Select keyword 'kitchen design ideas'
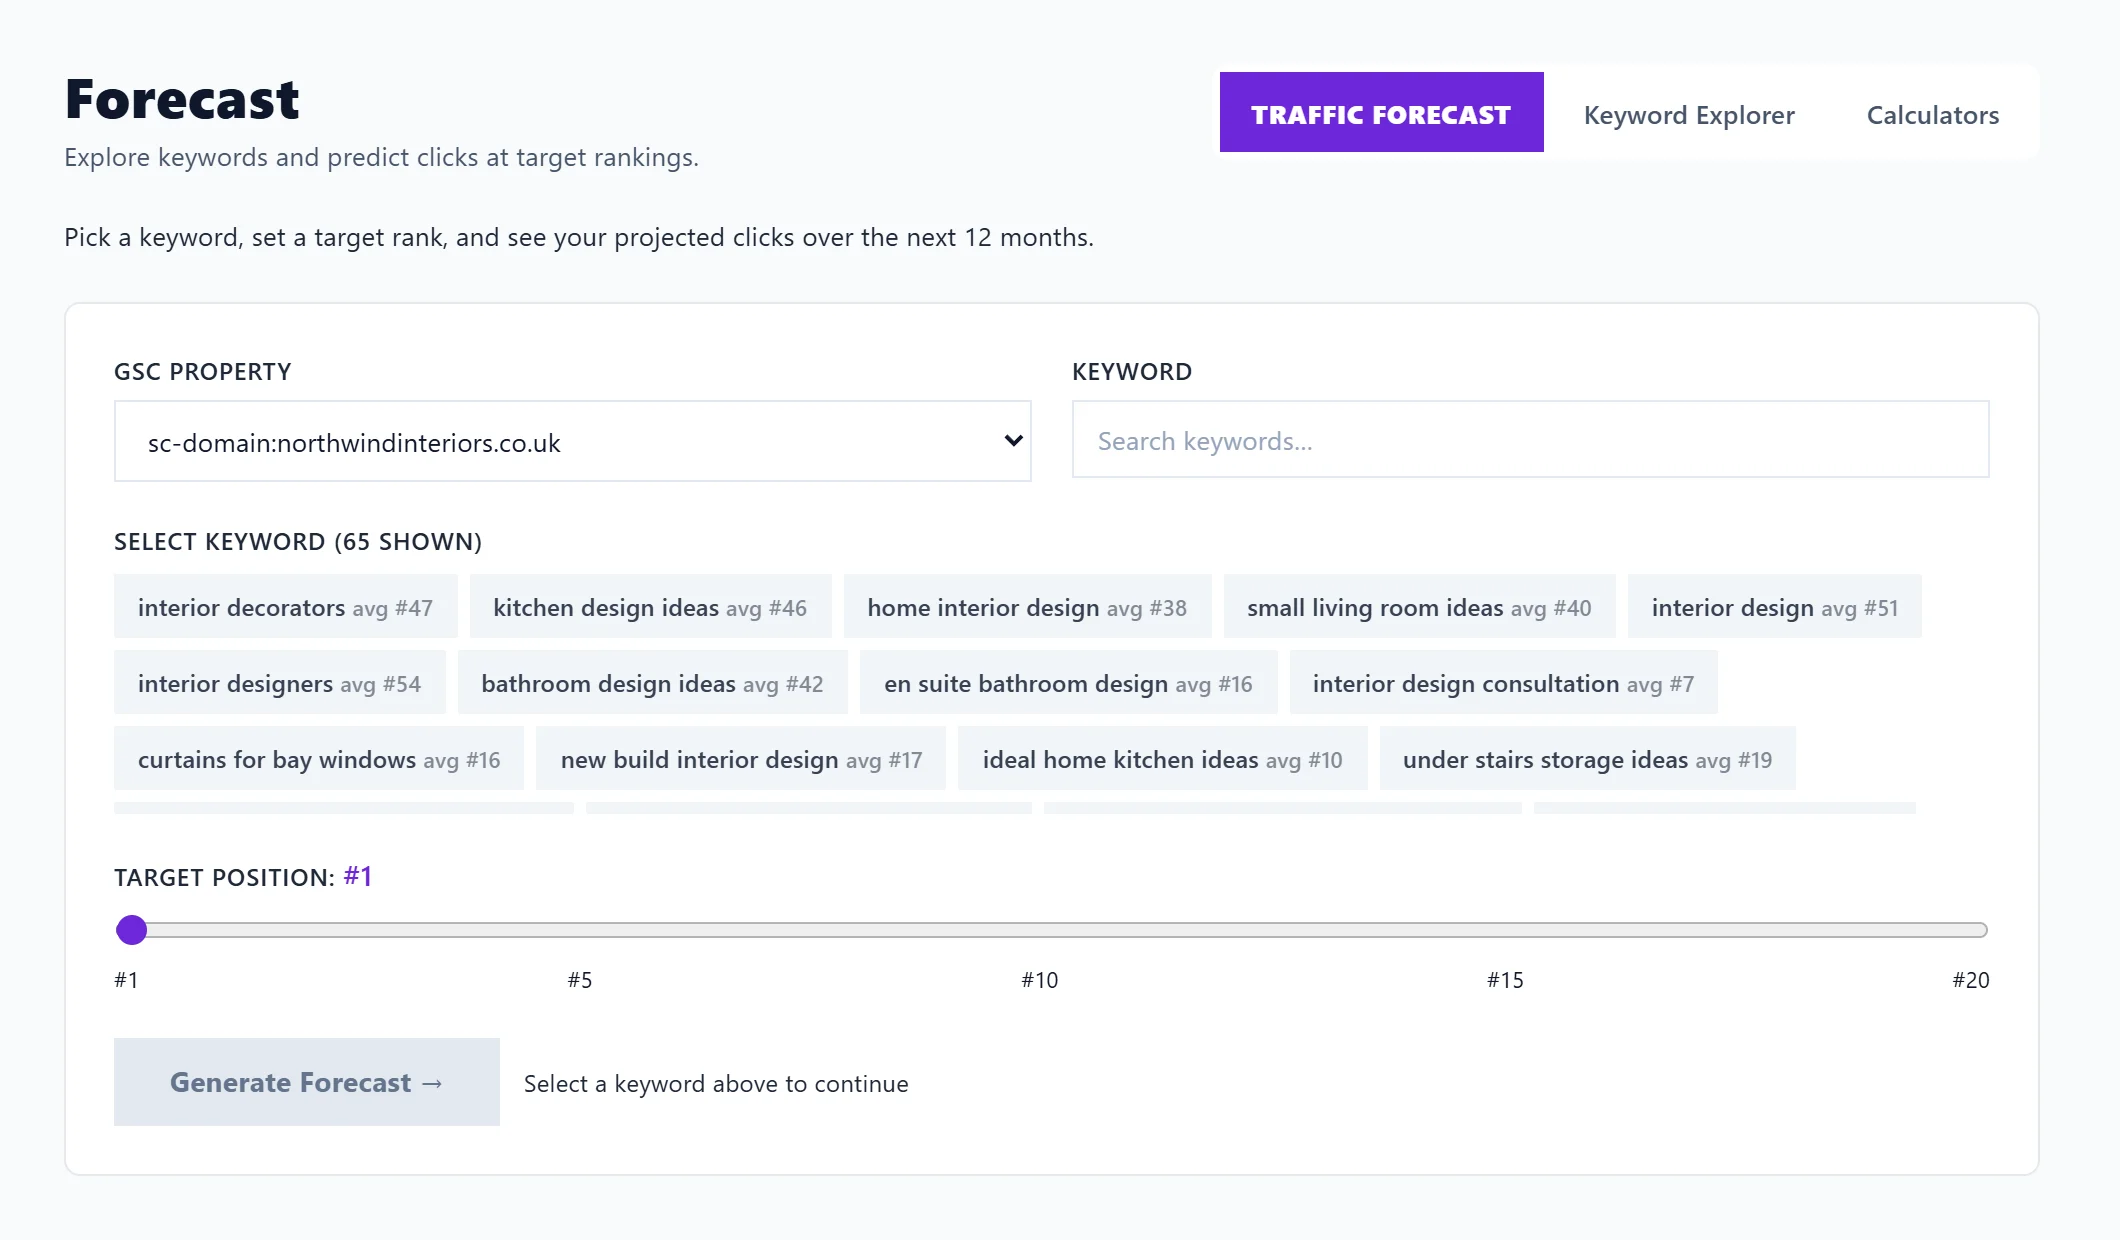The width and height of the screenshot is (2120, 1240). click(650, 607)
